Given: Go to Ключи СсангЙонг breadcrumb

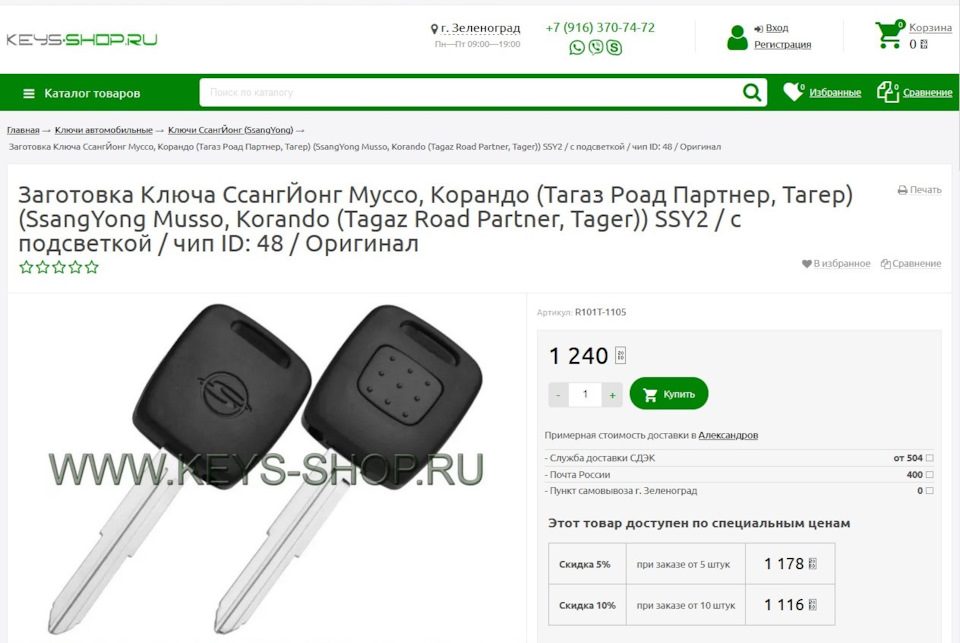Looking at the screenshot, I should [x=231, y=130].
